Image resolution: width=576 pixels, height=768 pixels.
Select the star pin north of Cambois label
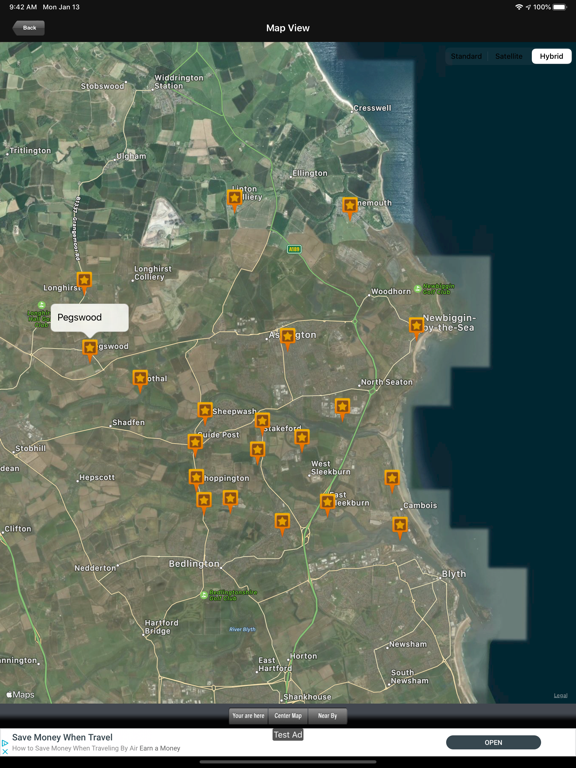click(392, 480)
